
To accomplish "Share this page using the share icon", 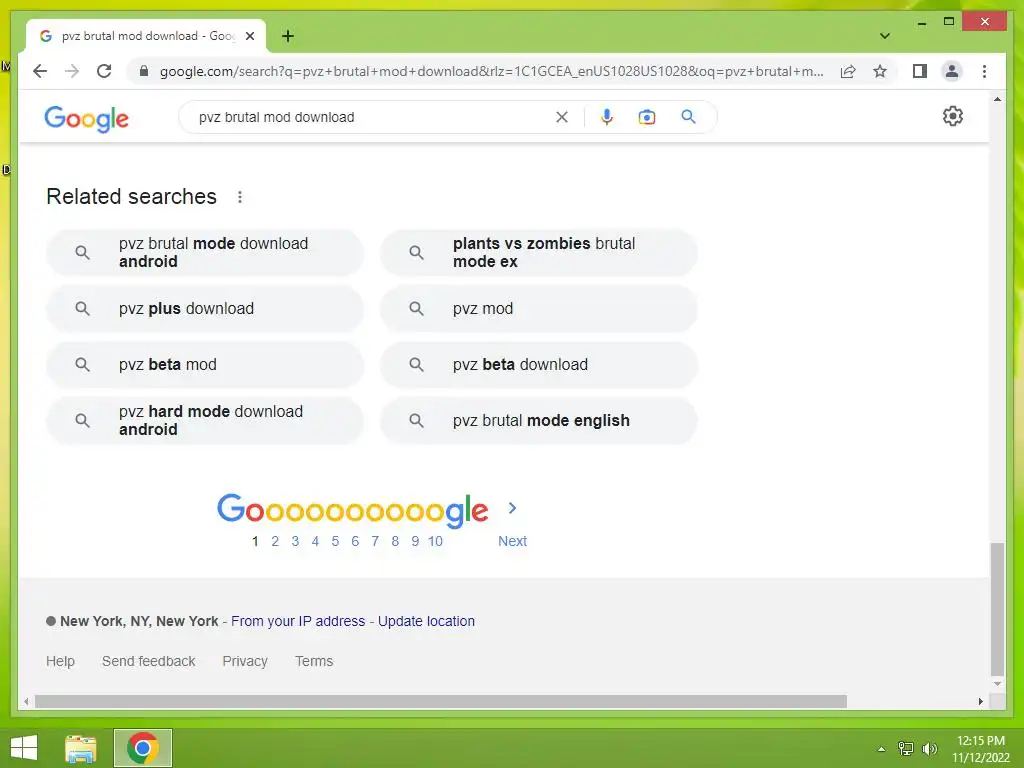I will (848, 71).
